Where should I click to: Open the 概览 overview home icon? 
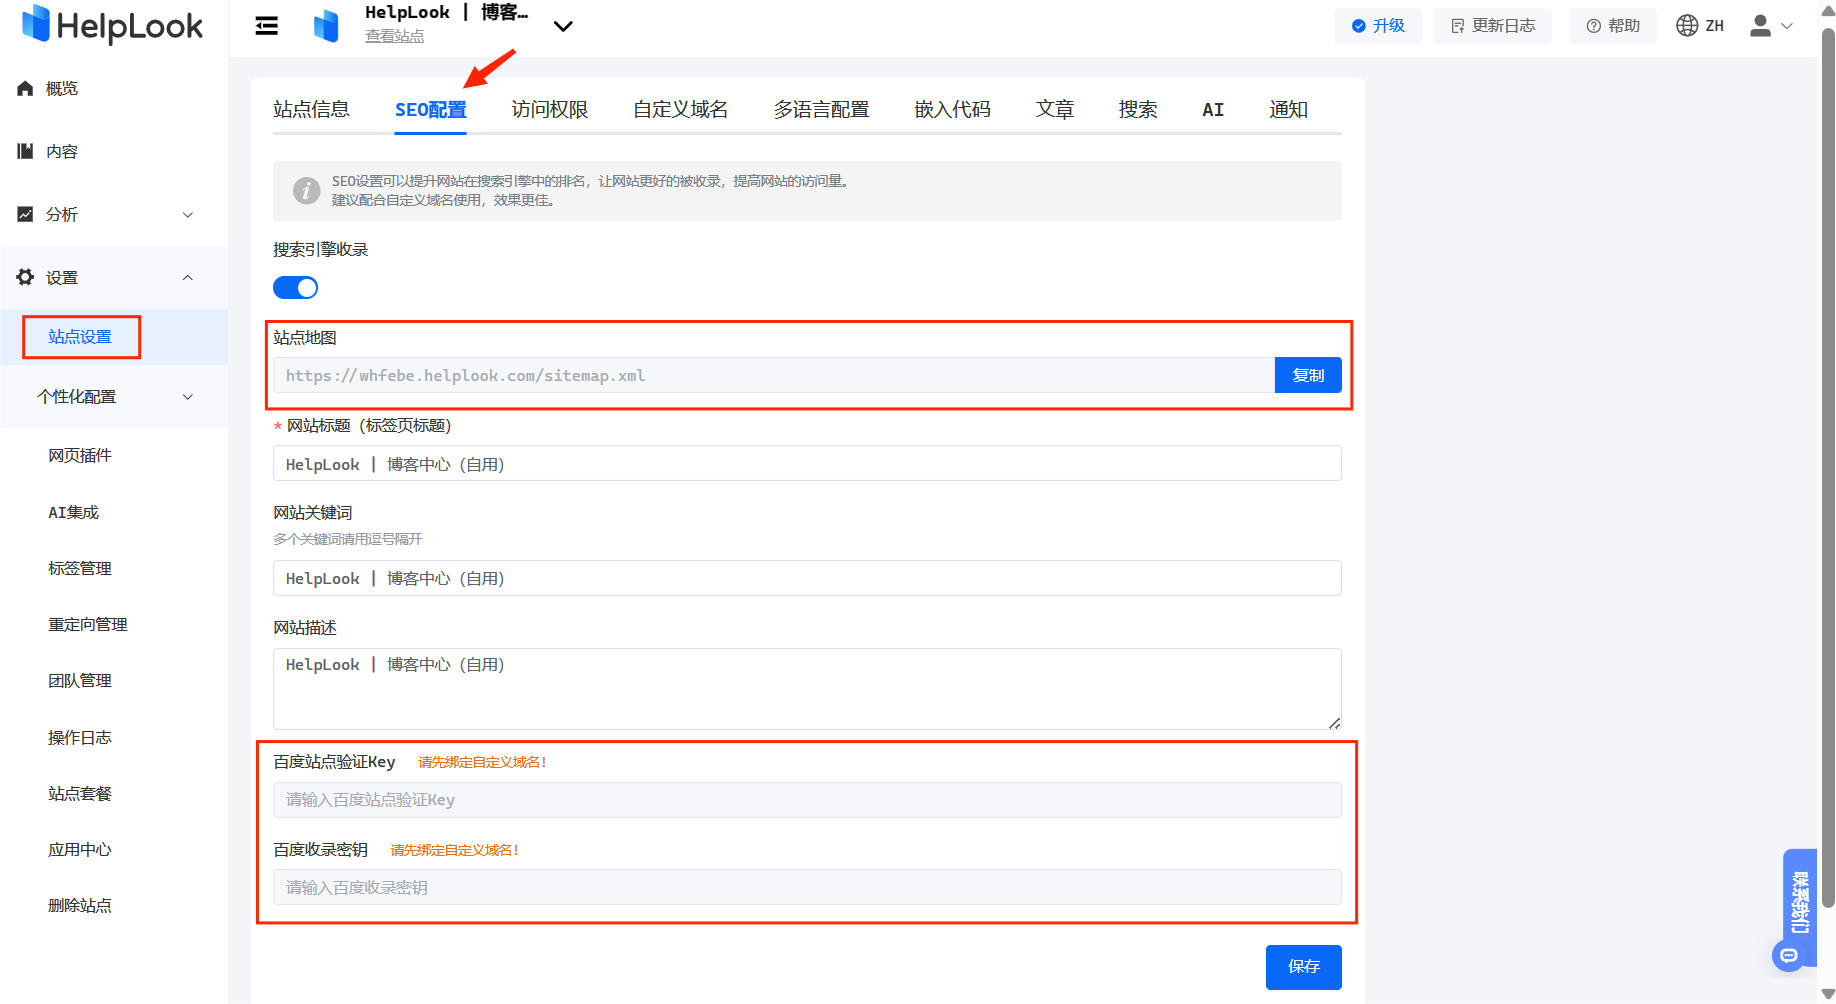point(26,89)
